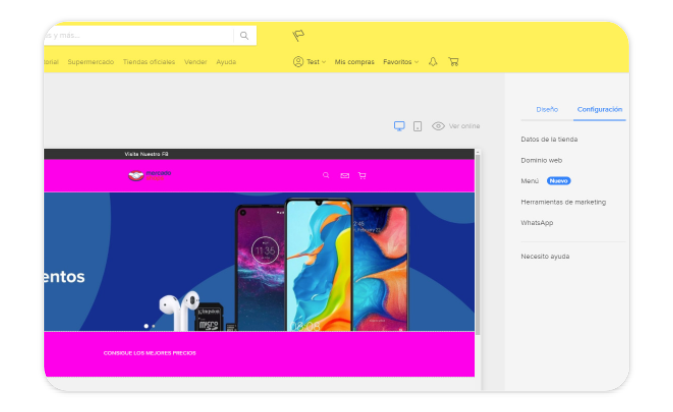Viewport: 673px width, 412px height.
Task: Expand the Test account dropdown
Action: (x=316, y=62)
